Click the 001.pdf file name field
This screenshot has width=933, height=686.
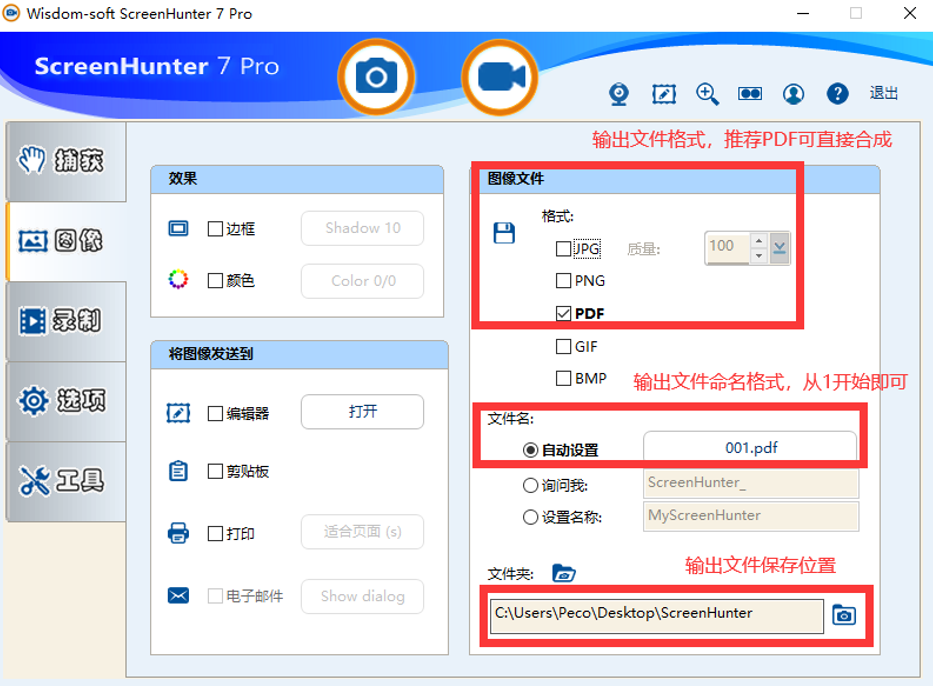750,447
